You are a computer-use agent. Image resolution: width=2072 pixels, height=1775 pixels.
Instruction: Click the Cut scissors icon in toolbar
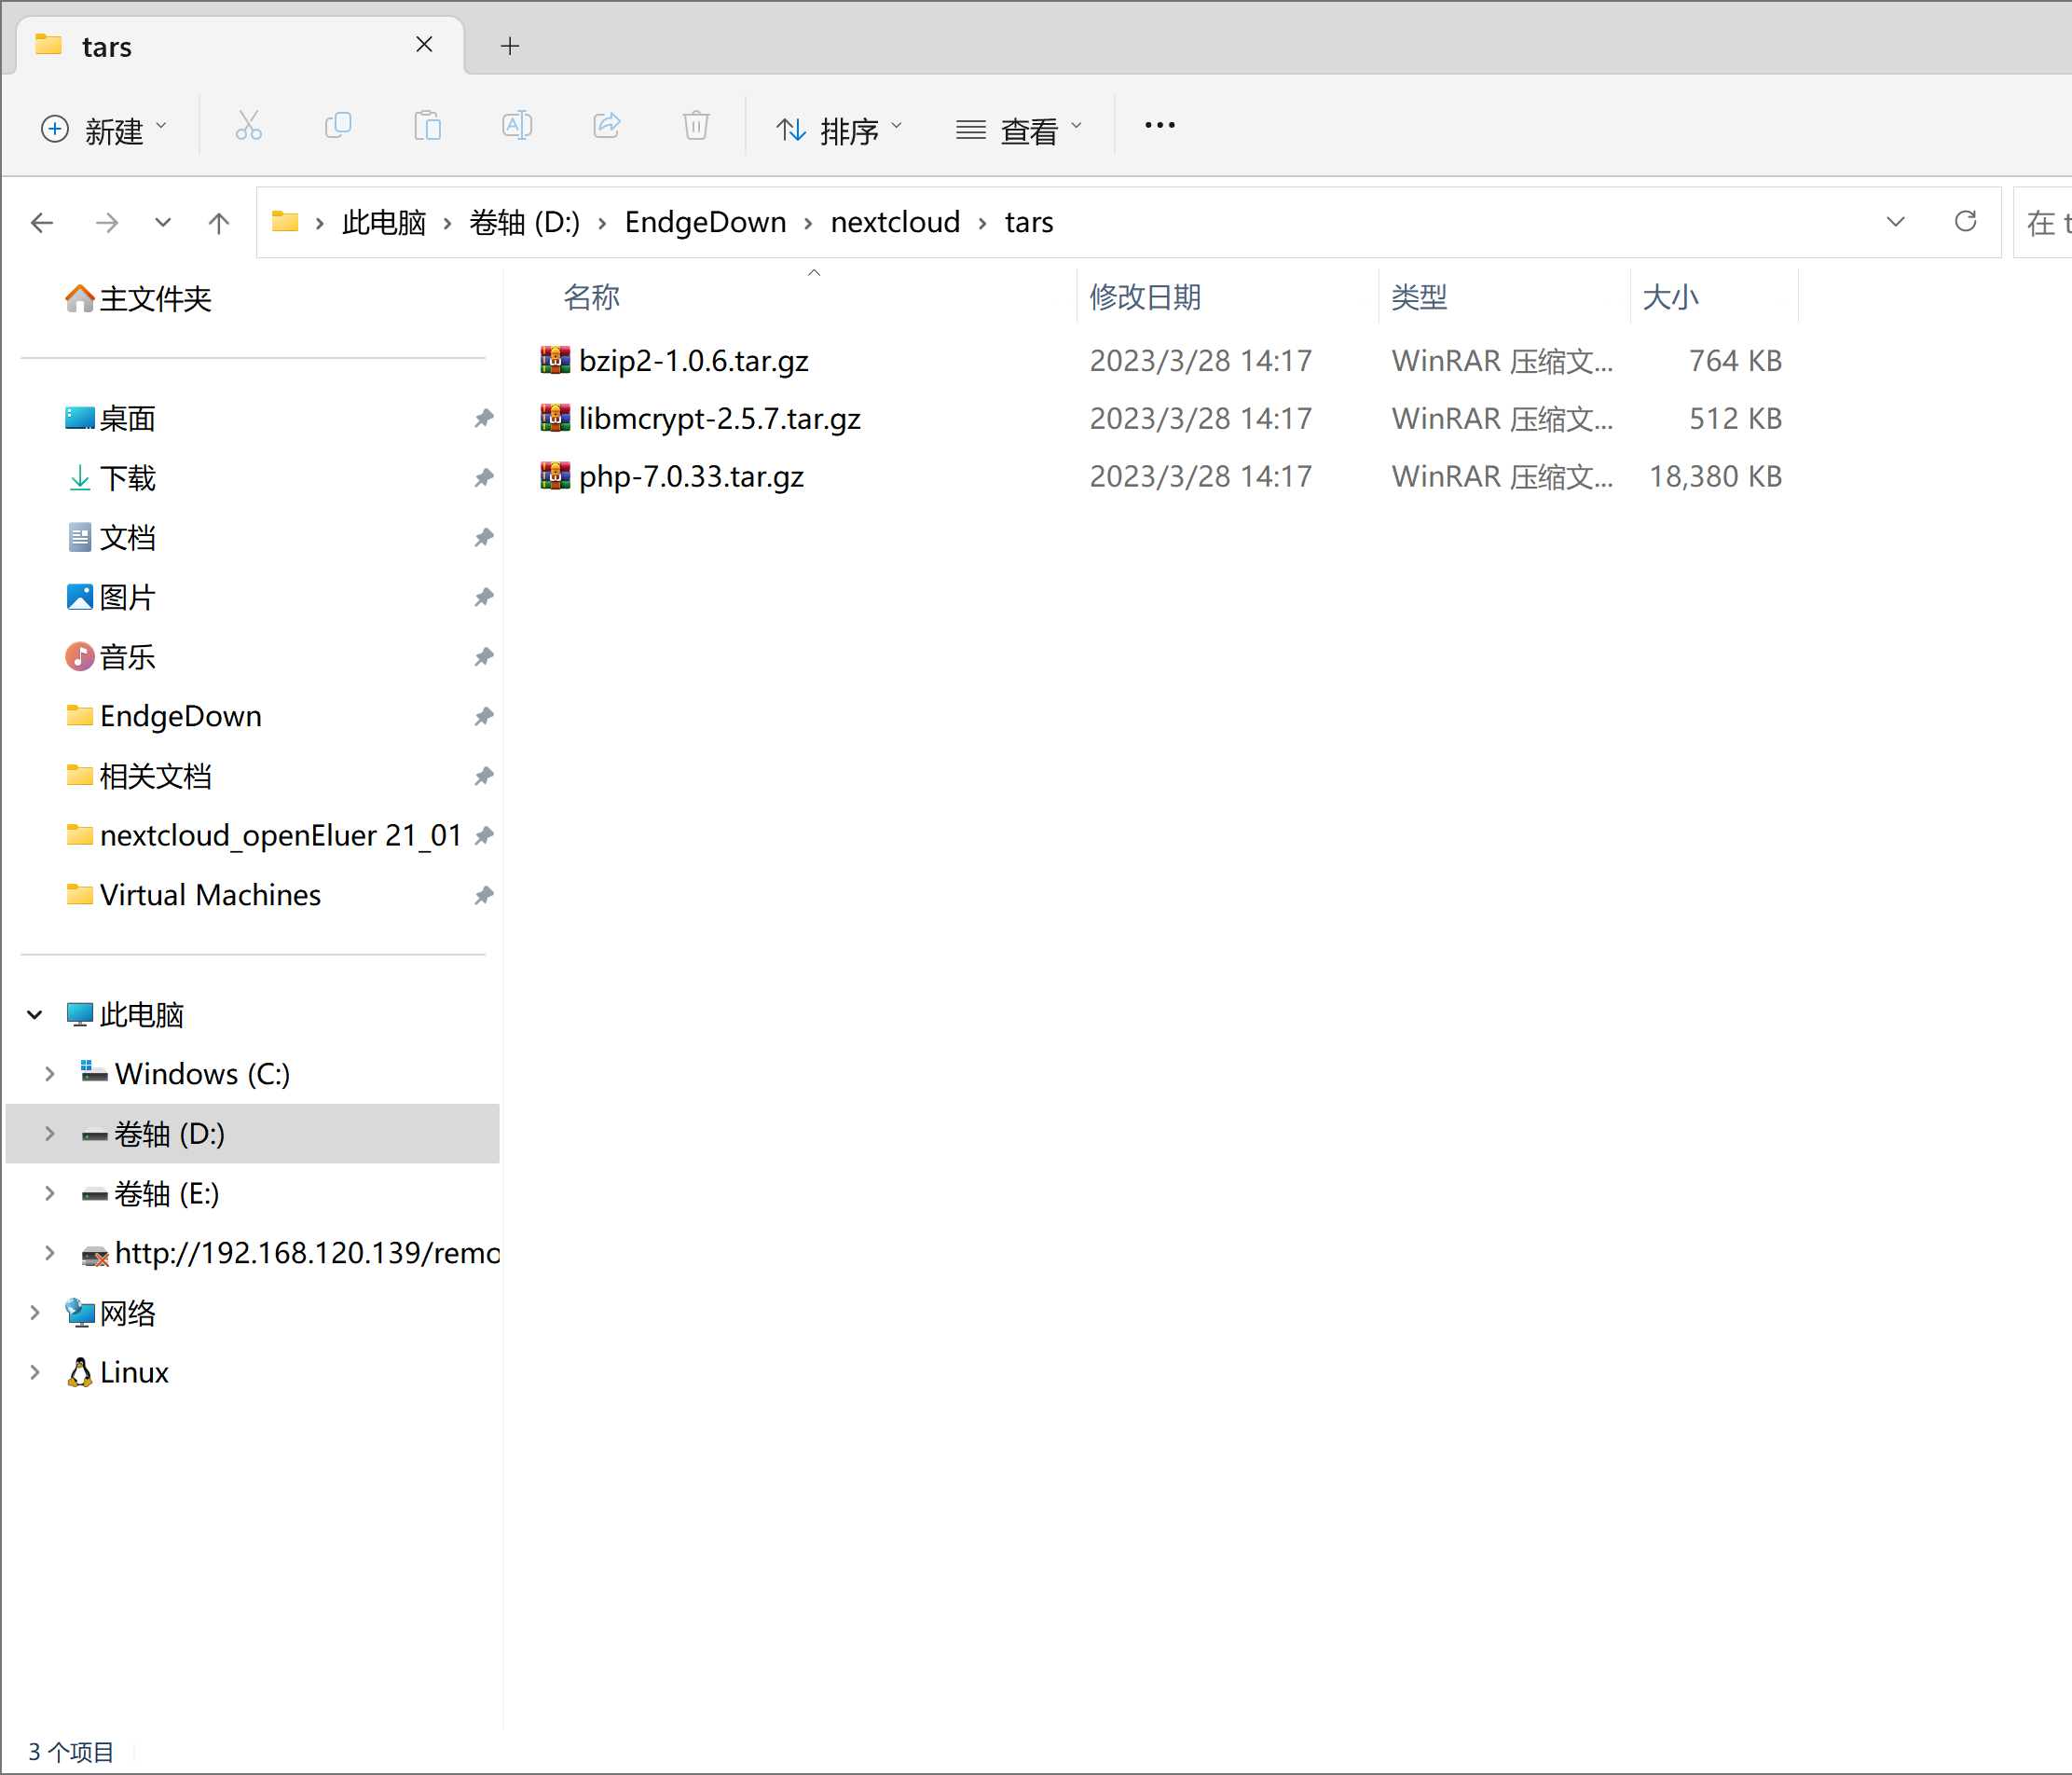point(248,127)
